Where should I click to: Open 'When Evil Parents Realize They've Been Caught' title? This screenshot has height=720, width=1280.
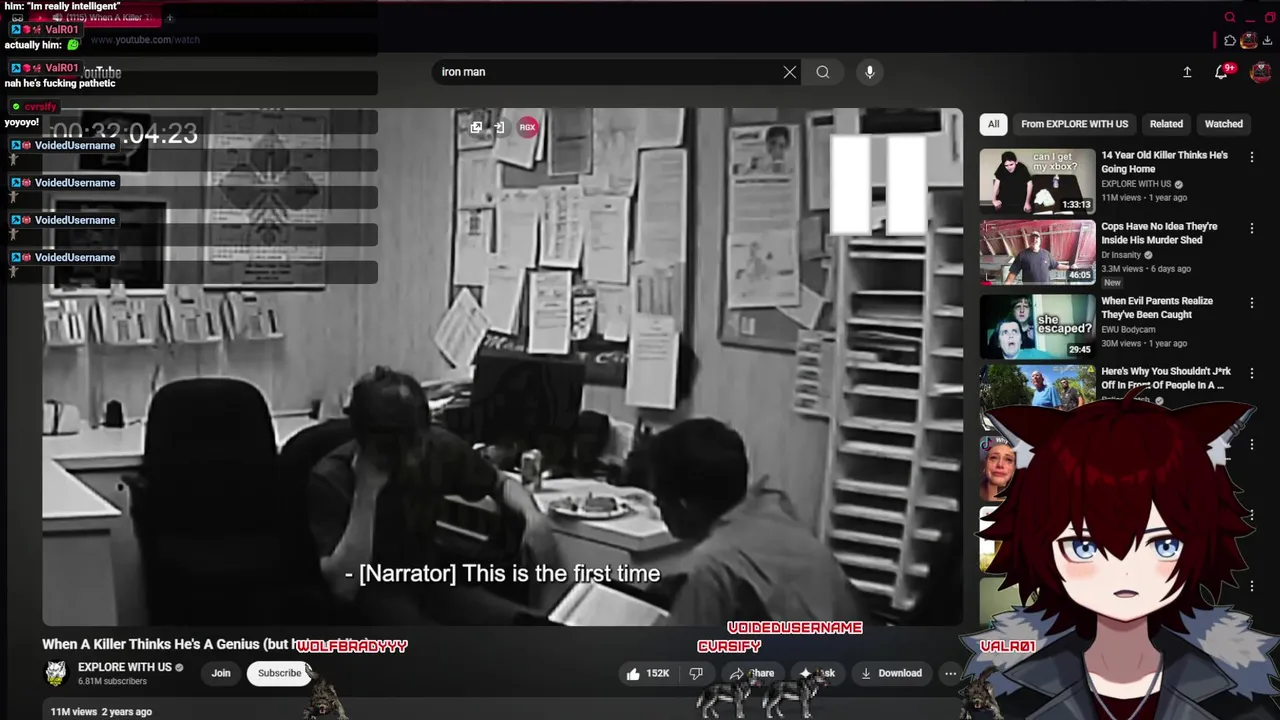[1157, 307]
